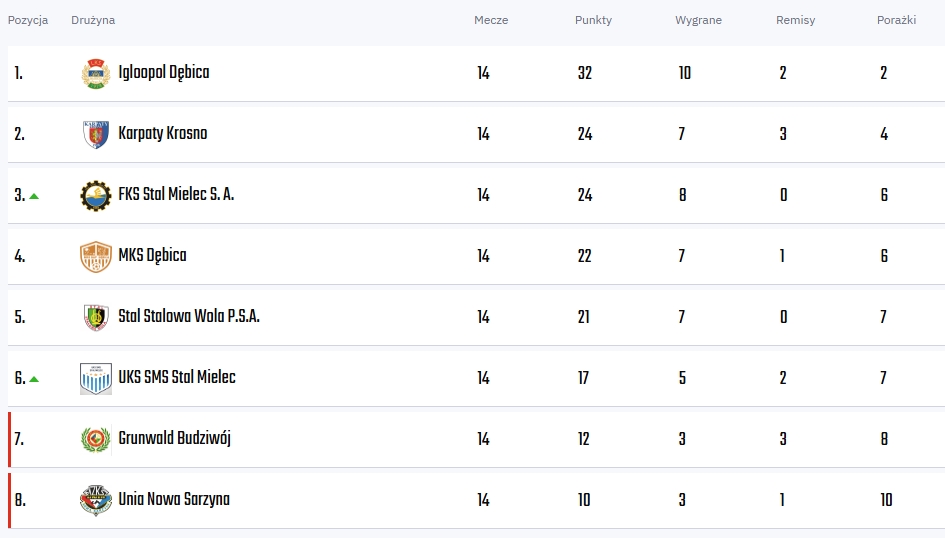Click the Porażki column header
945x538 pixels.
pyautogui.click(x=896, y=20)
